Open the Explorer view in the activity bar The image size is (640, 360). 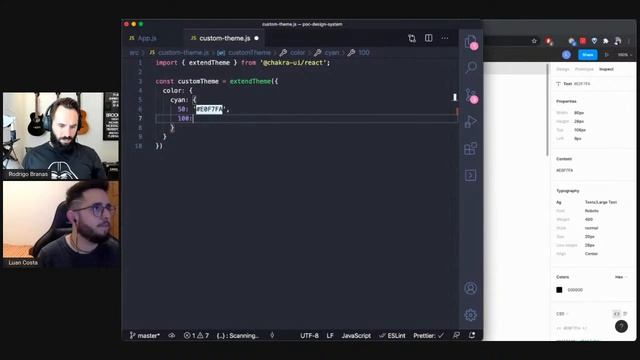[x=471, y=42]
